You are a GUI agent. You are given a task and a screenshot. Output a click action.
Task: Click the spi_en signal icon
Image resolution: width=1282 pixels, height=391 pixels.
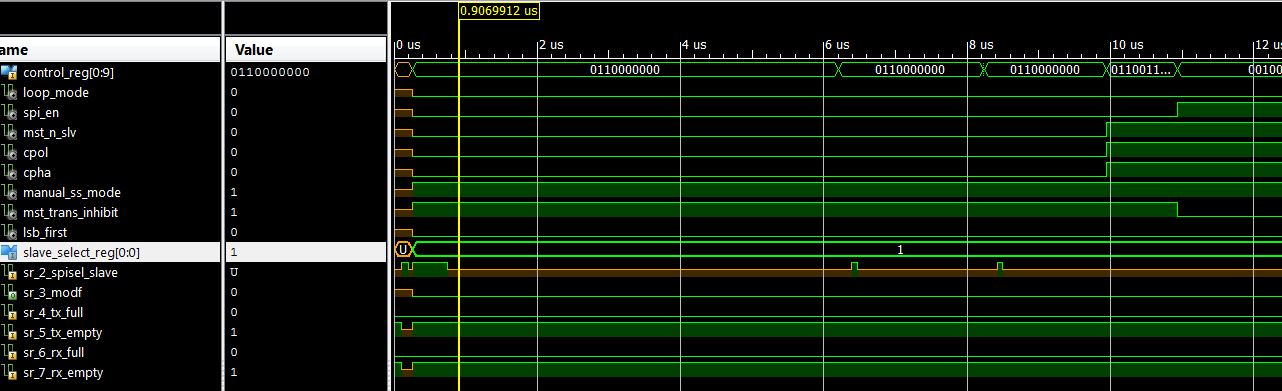coord(9,112)
